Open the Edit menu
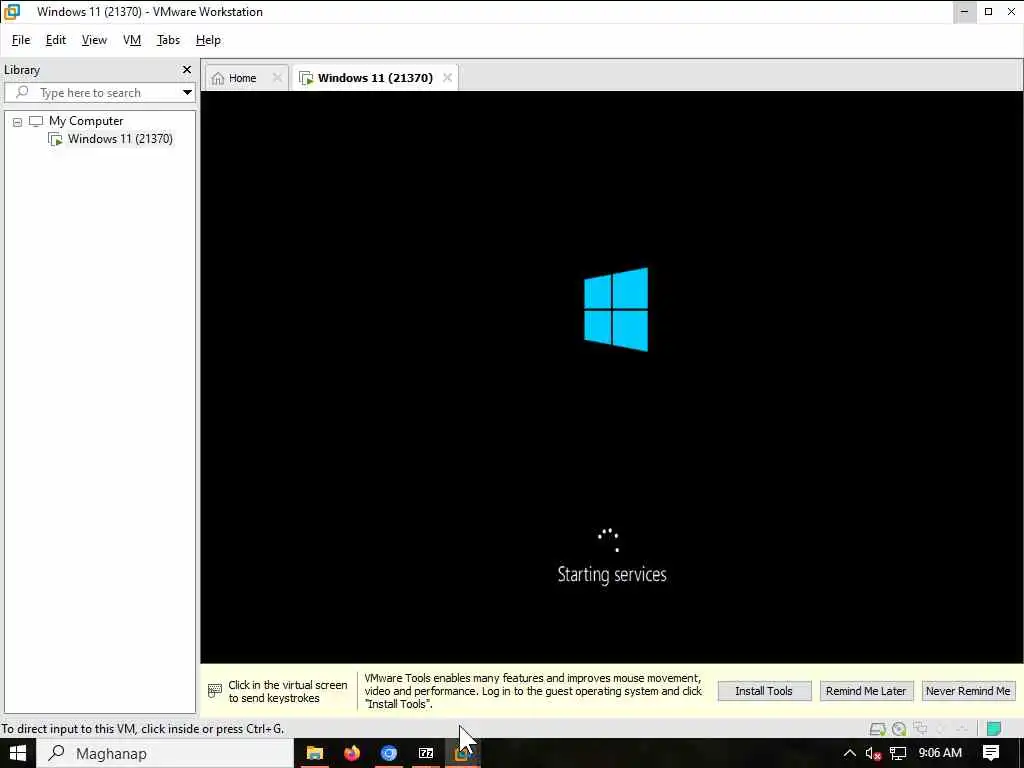Image resolution: width=1024 pixels, height=768 pixels. tap(56, 40)
